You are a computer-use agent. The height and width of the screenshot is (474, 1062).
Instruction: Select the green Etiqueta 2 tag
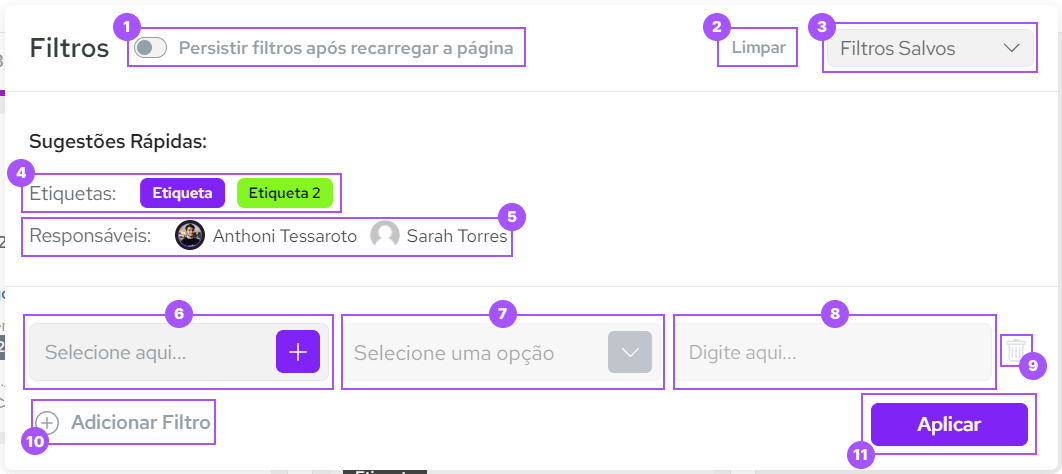284,193
